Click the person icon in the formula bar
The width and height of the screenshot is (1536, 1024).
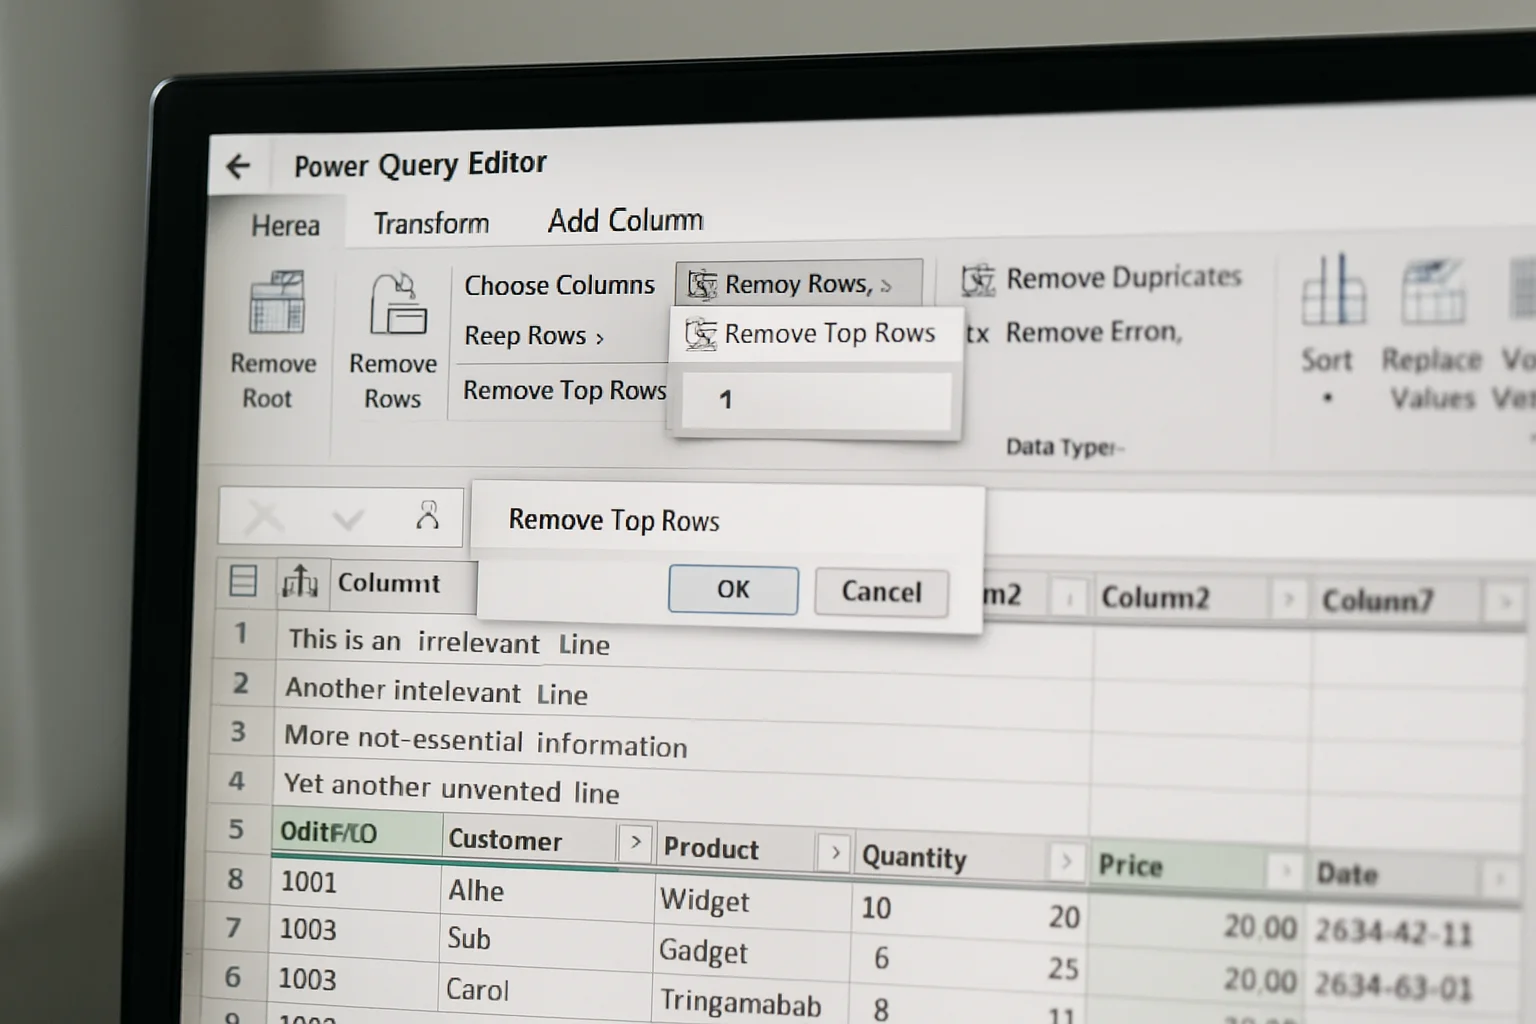pos(428,515)
